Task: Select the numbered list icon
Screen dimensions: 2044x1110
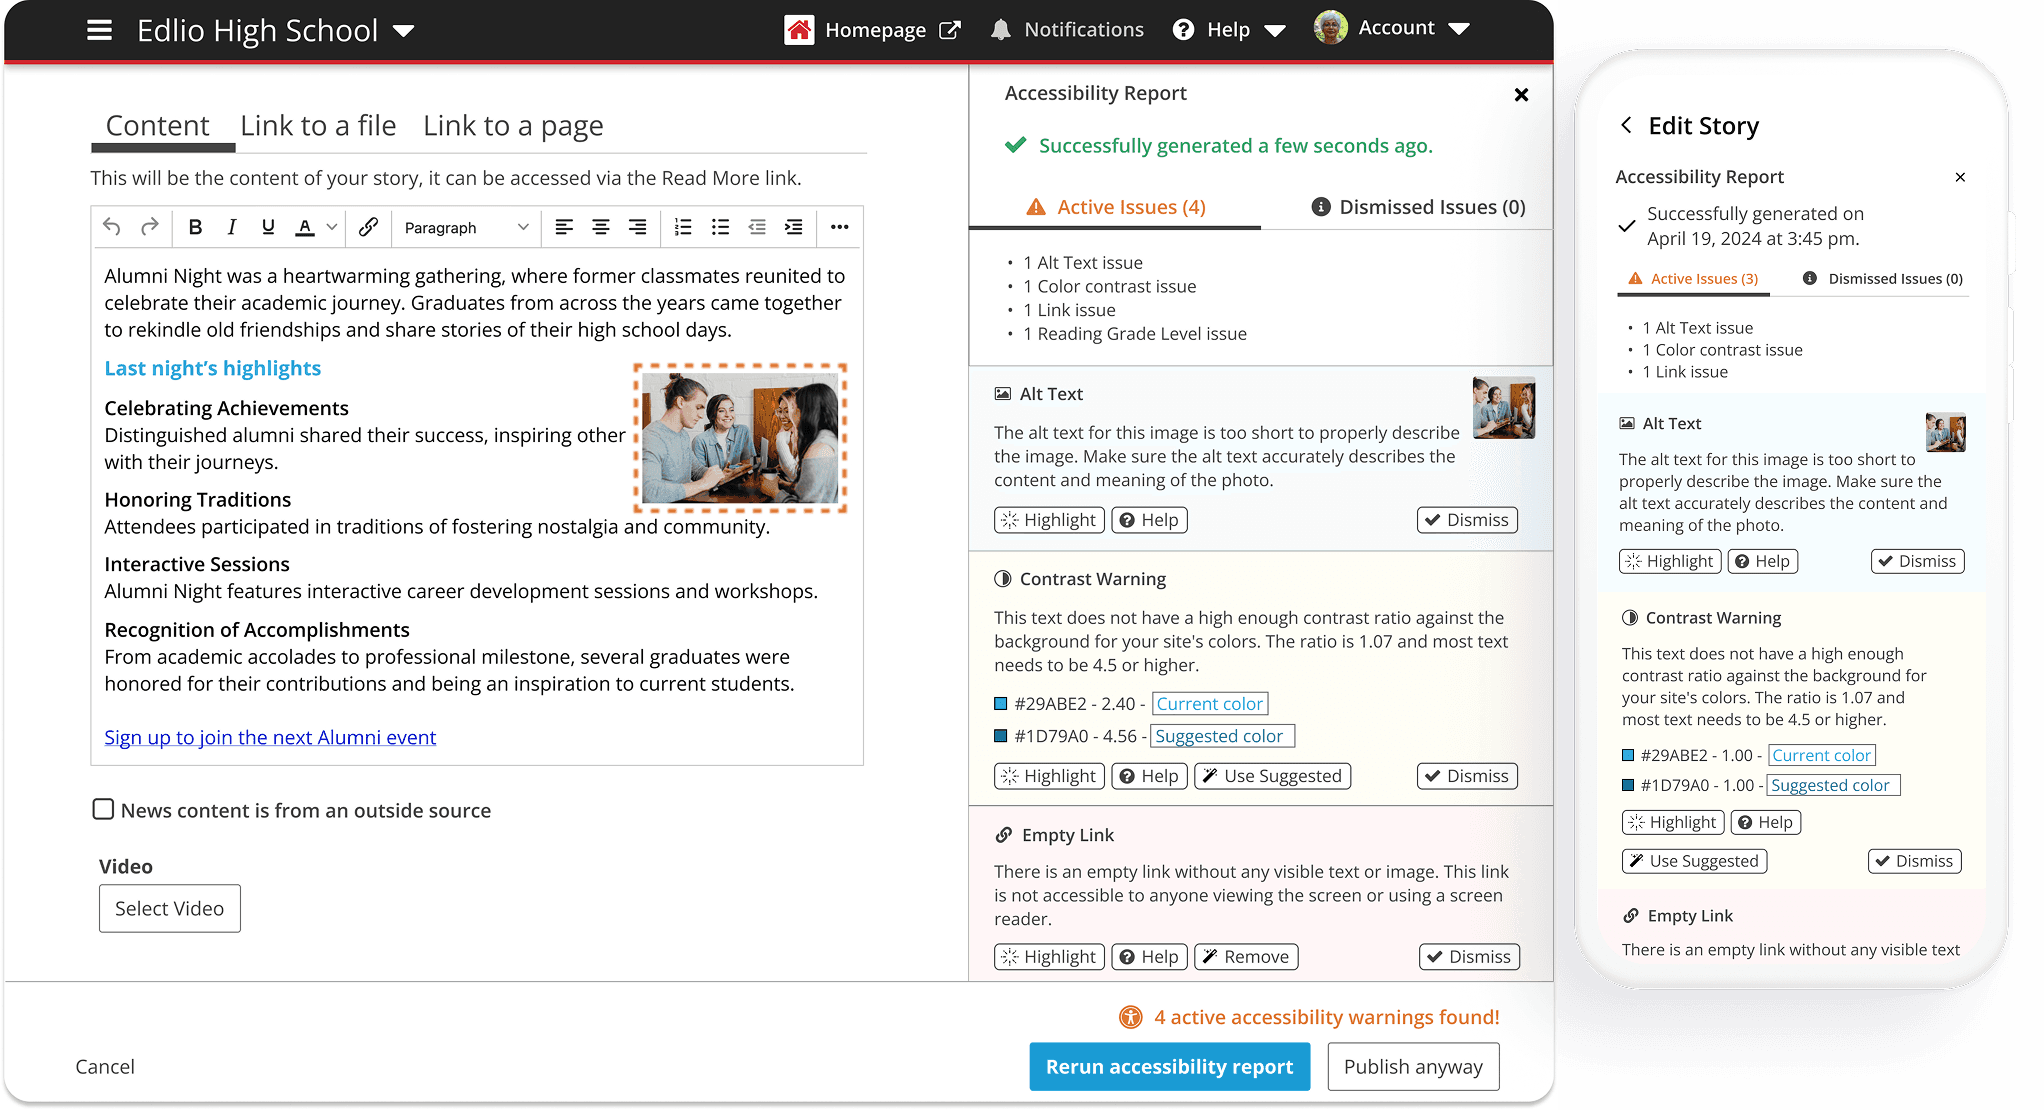Action: (x=683, y=227)
